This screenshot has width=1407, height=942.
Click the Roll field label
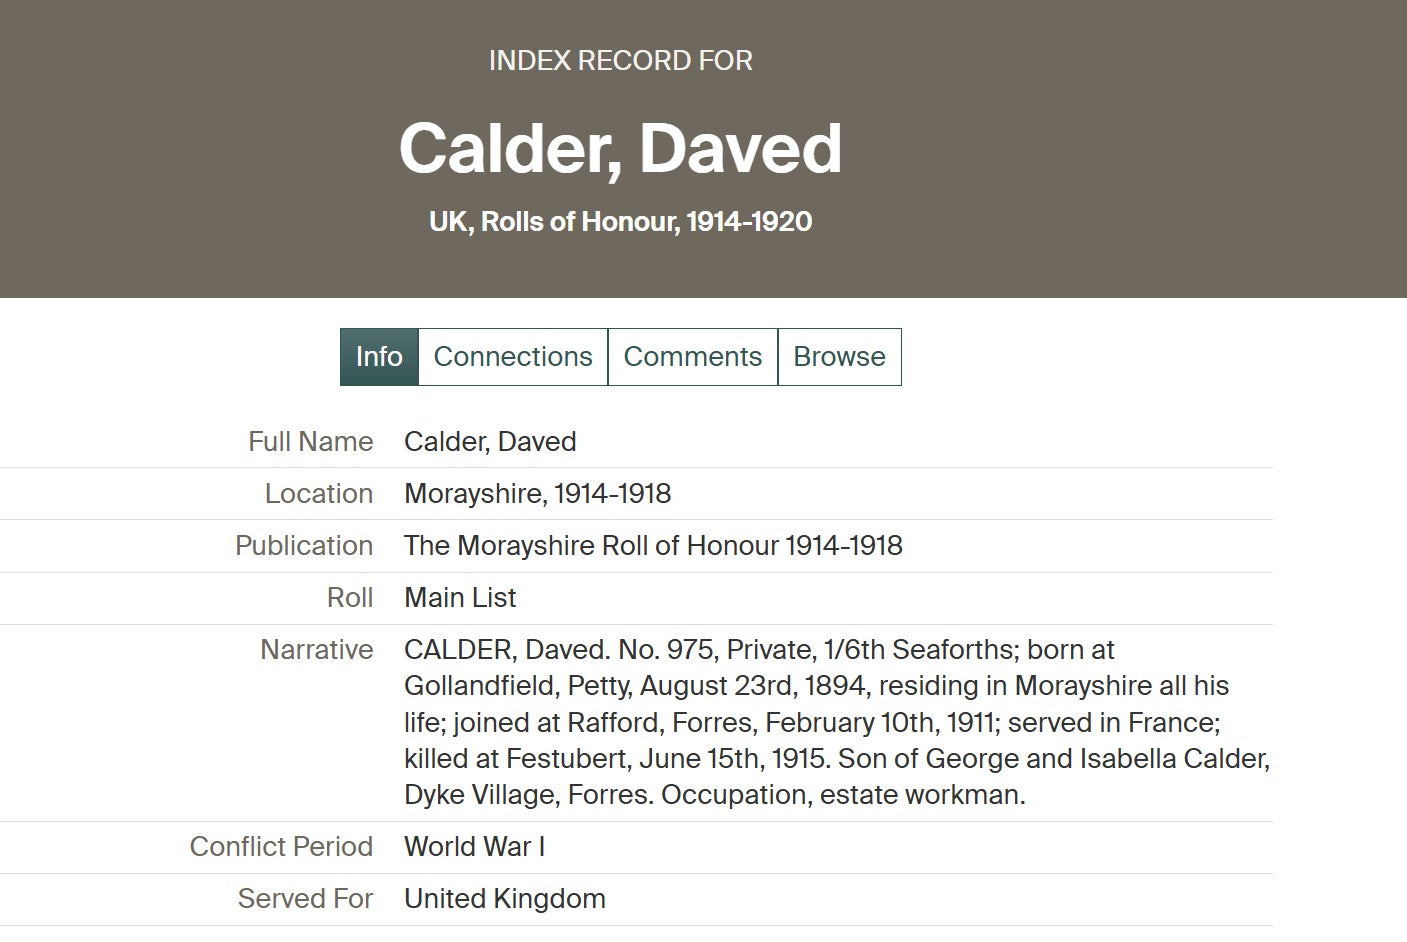tap(349, 598)
